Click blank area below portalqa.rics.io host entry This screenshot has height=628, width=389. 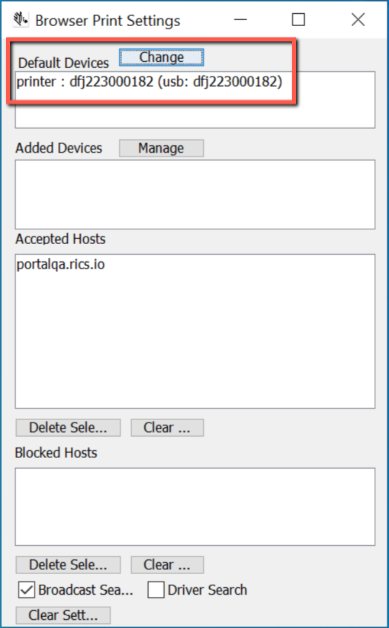coord(195,340)
